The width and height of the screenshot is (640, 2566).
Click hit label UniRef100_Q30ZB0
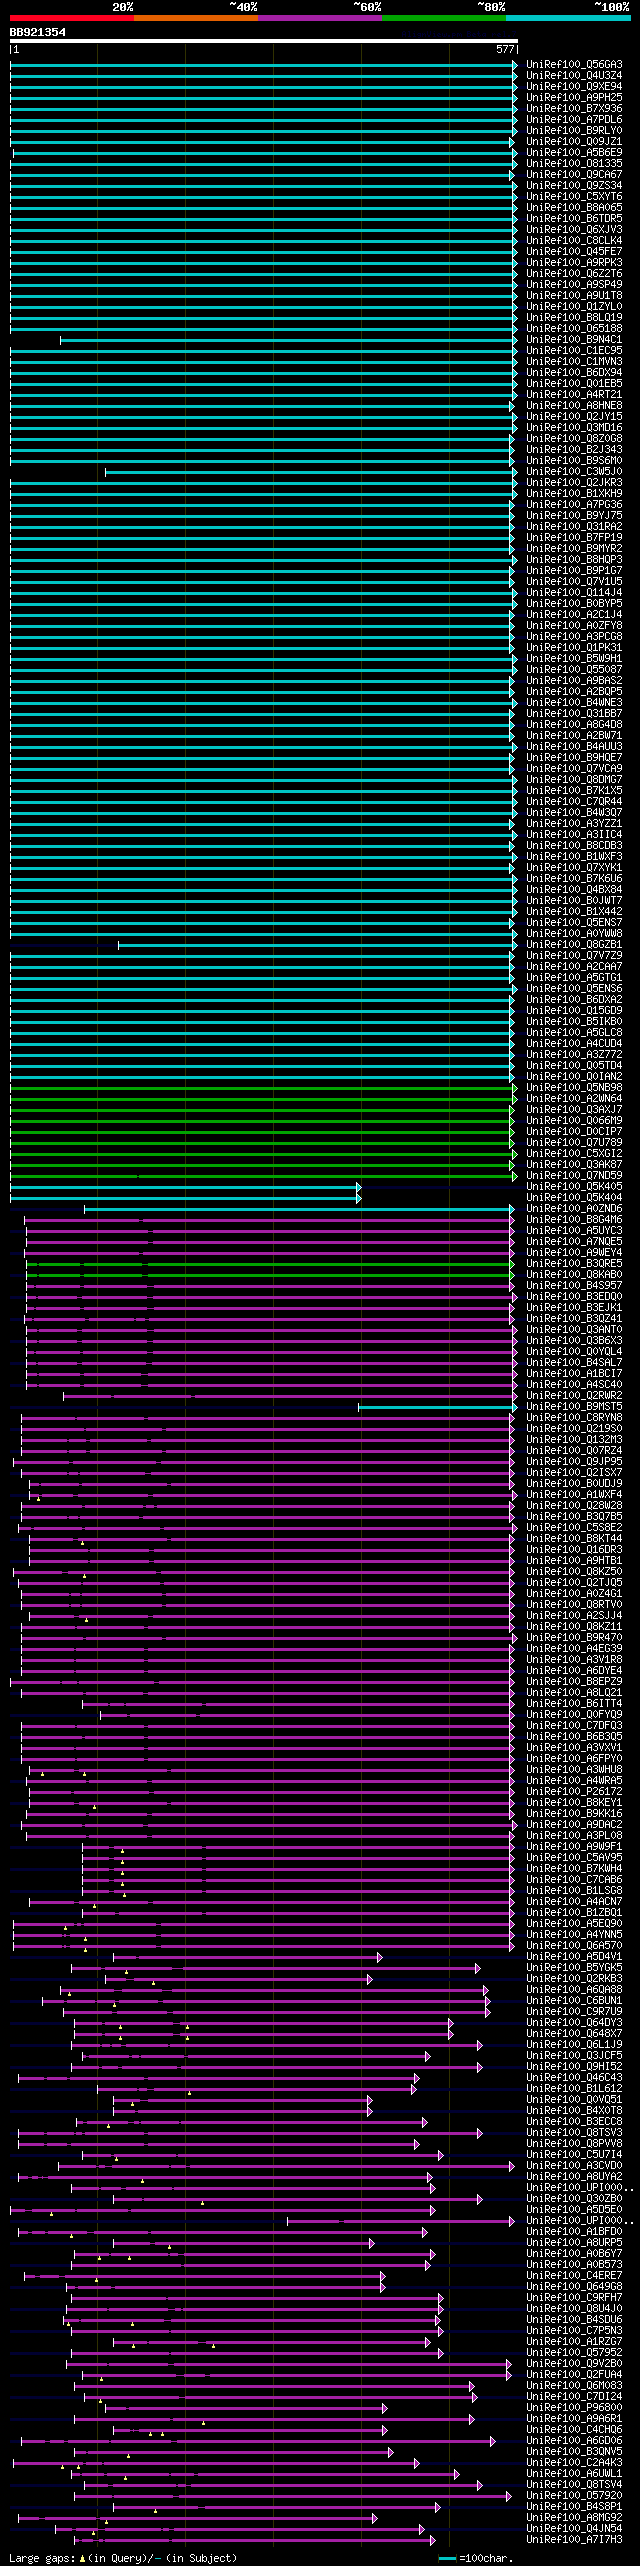(574, 2198)
